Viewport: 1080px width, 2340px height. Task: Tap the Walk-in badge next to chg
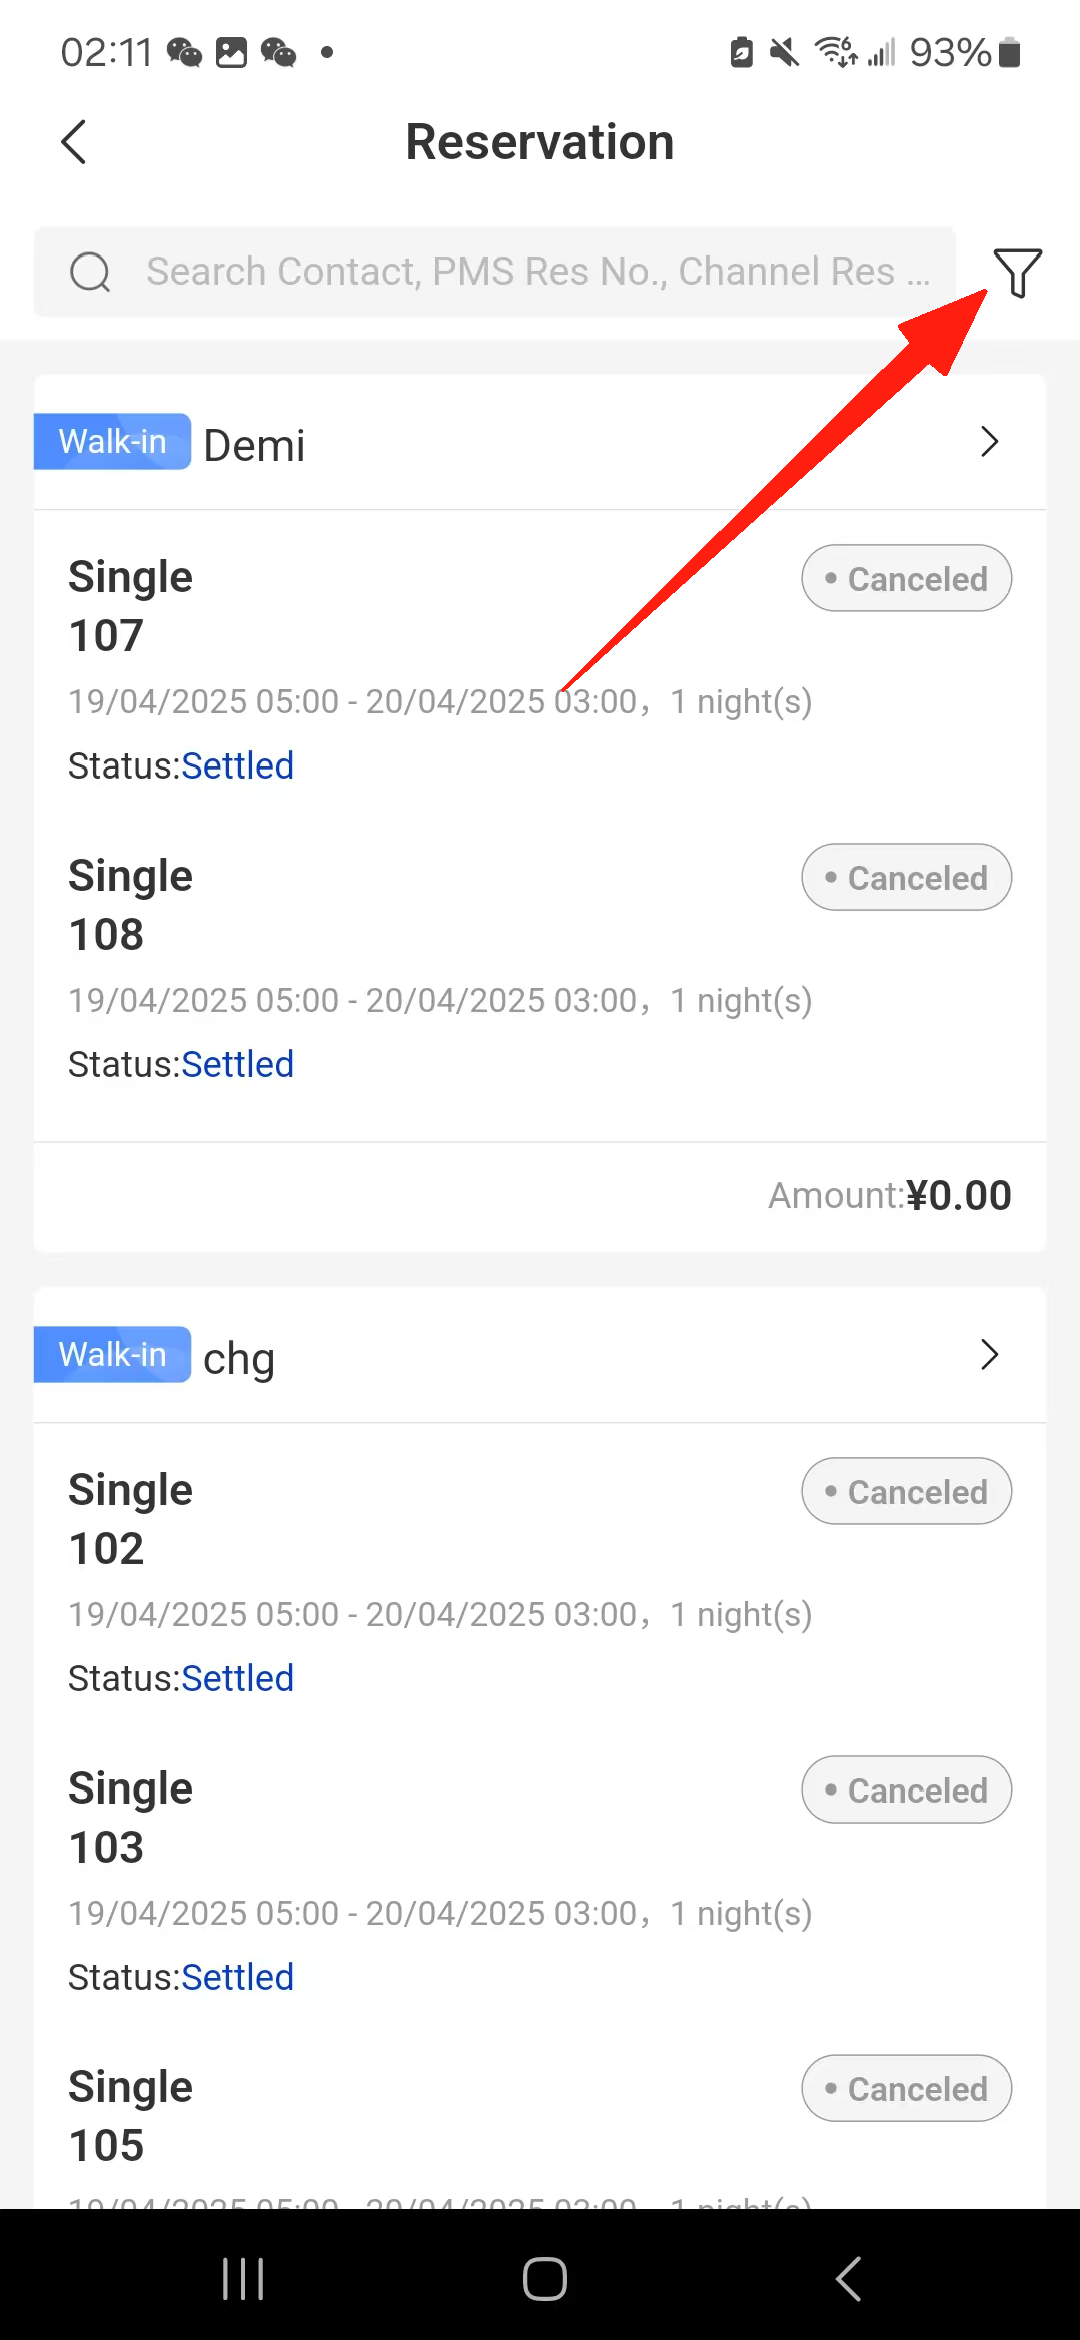tap(112, 1355)
